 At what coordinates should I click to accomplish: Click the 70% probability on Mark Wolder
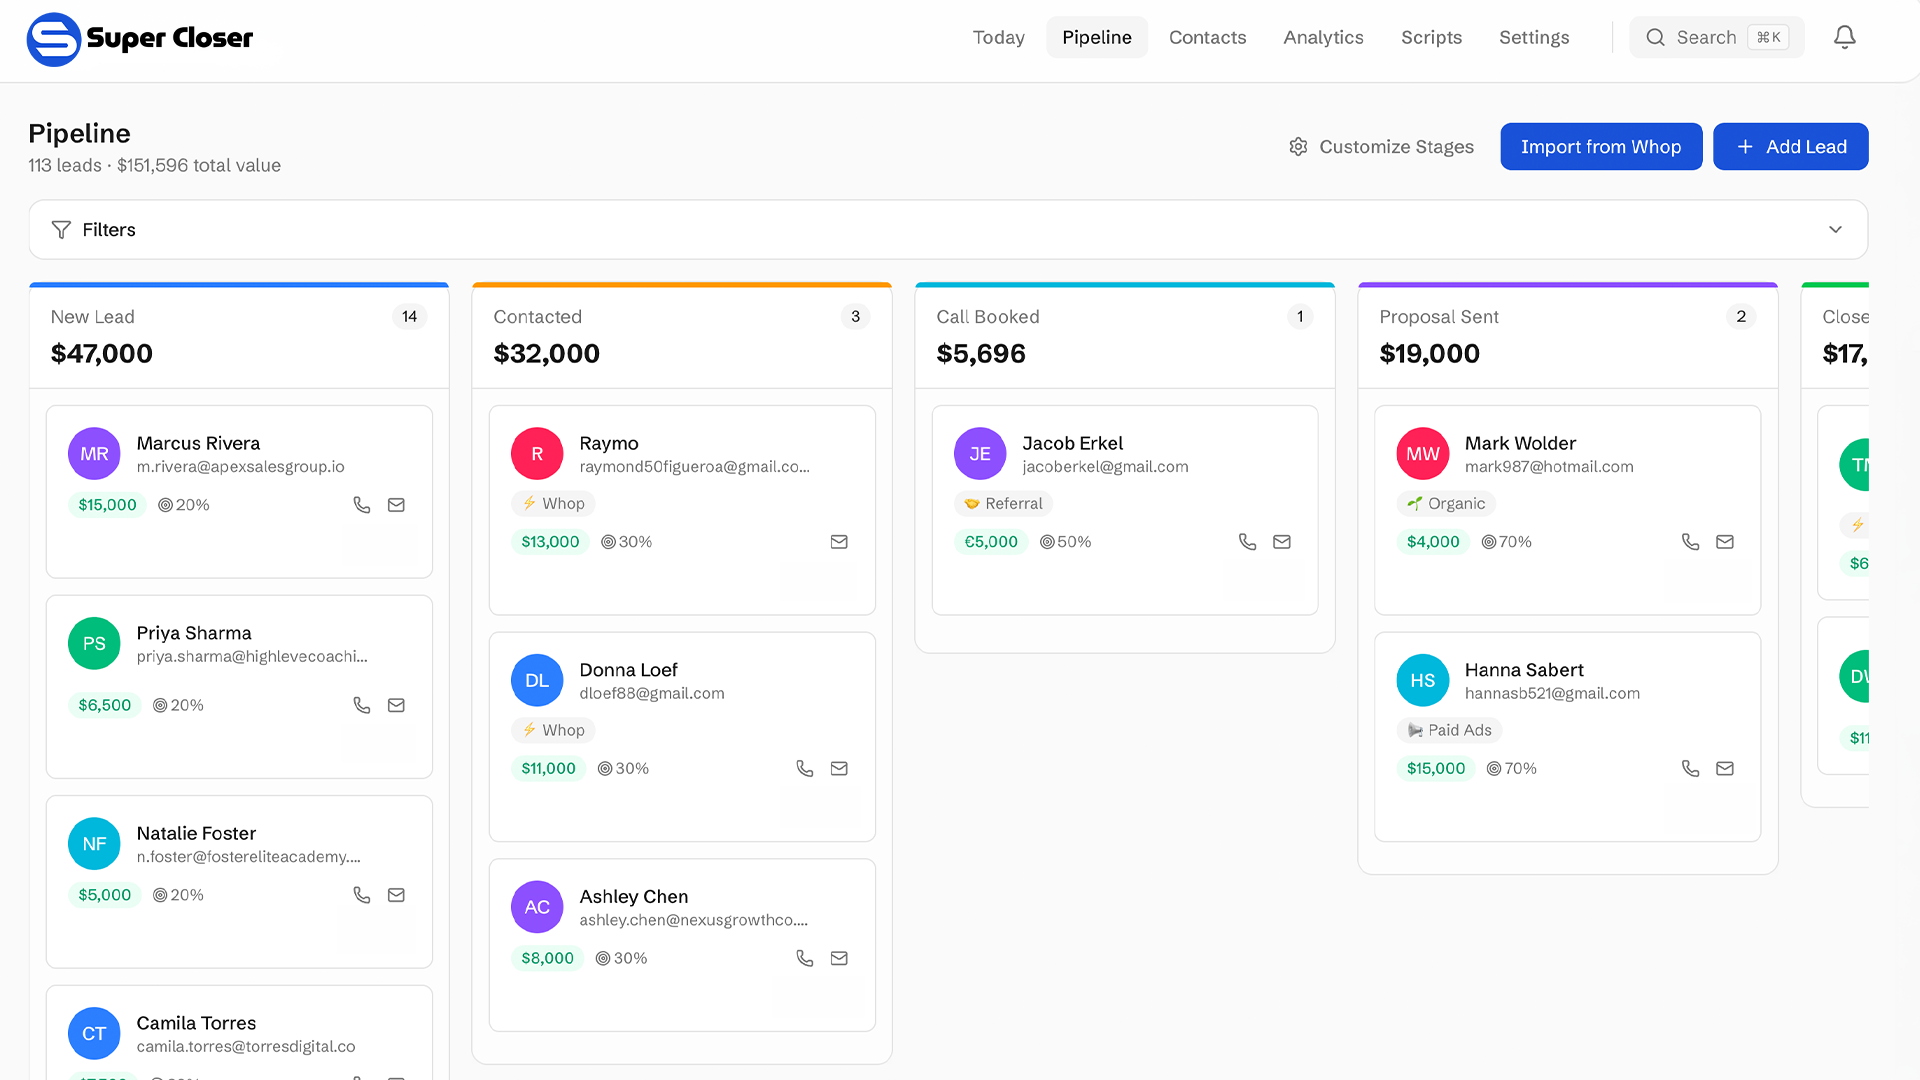tap(1506, 542)
